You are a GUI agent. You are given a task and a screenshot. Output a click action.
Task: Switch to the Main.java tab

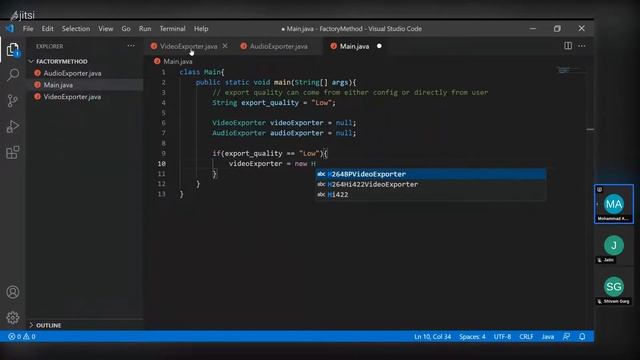click(354, 46)
